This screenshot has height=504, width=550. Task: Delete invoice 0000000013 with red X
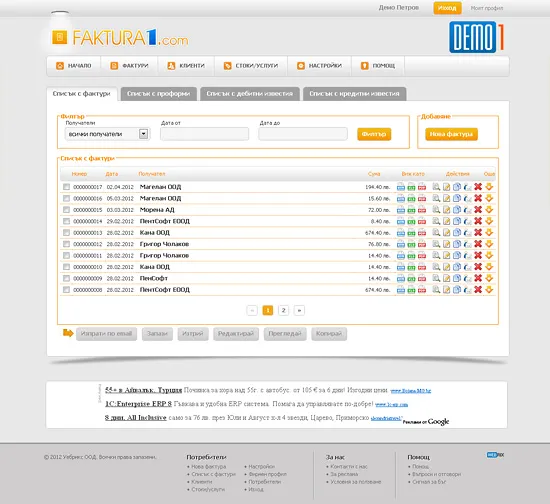point(478,233)
